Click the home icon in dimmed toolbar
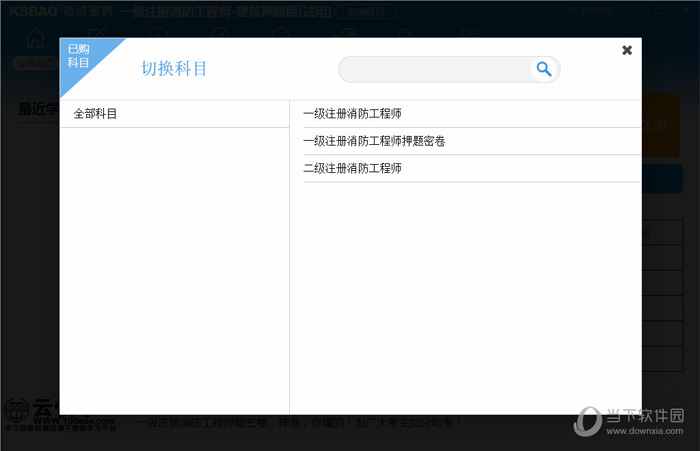Screen dimensions: 700x451 (36, 37)
